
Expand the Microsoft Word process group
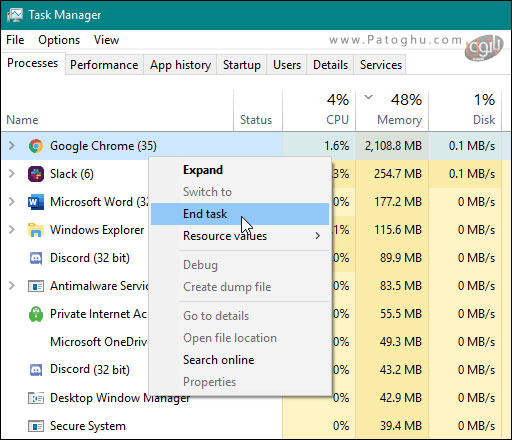click(x=12, y=202)
